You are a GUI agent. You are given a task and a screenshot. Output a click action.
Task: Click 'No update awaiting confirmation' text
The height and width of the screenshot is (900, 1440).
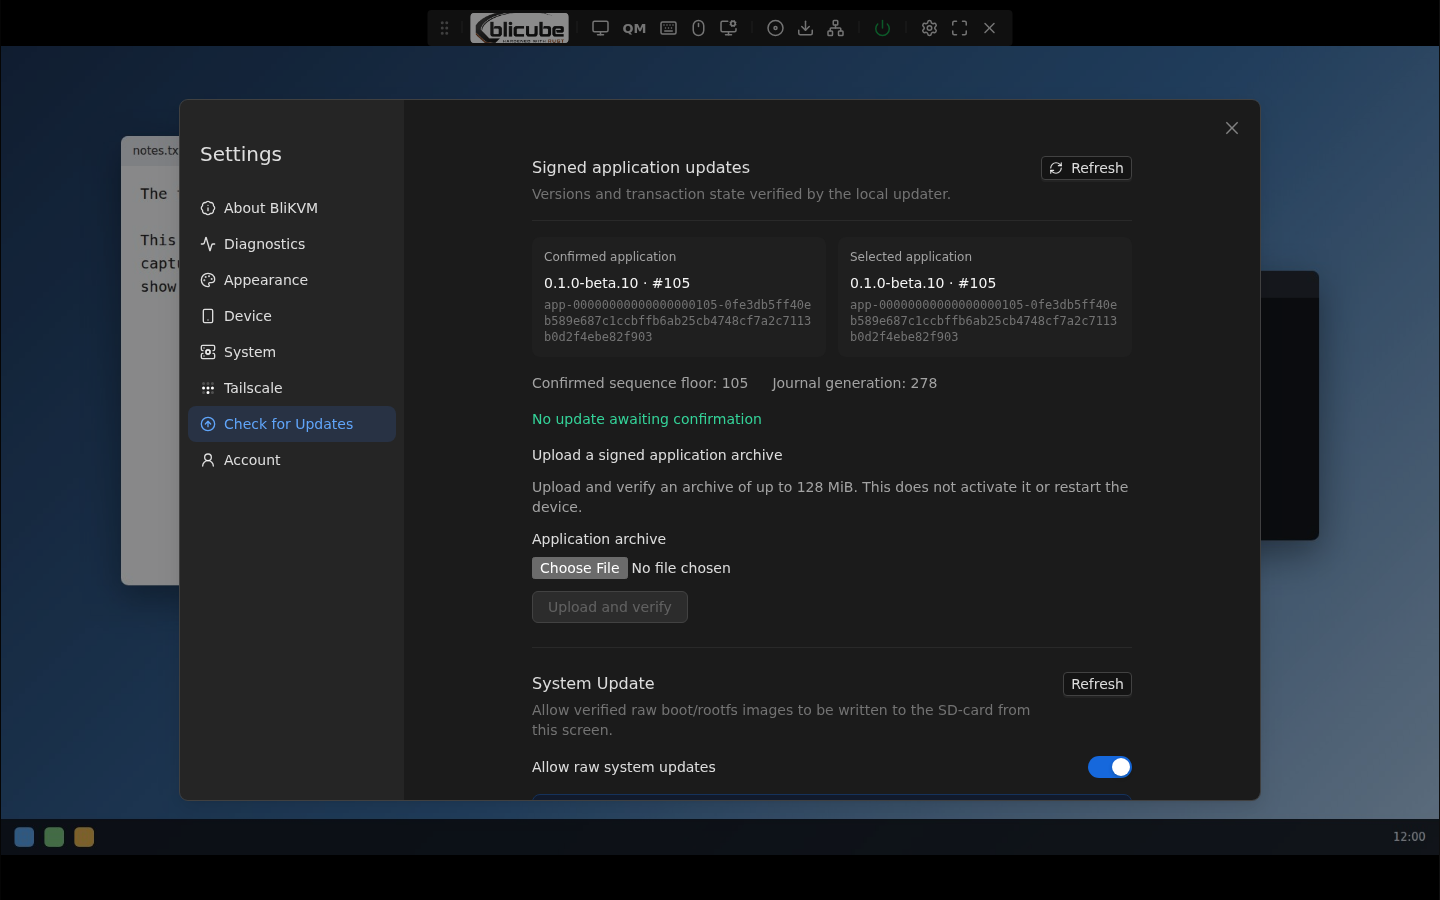(x=647, y=419)
